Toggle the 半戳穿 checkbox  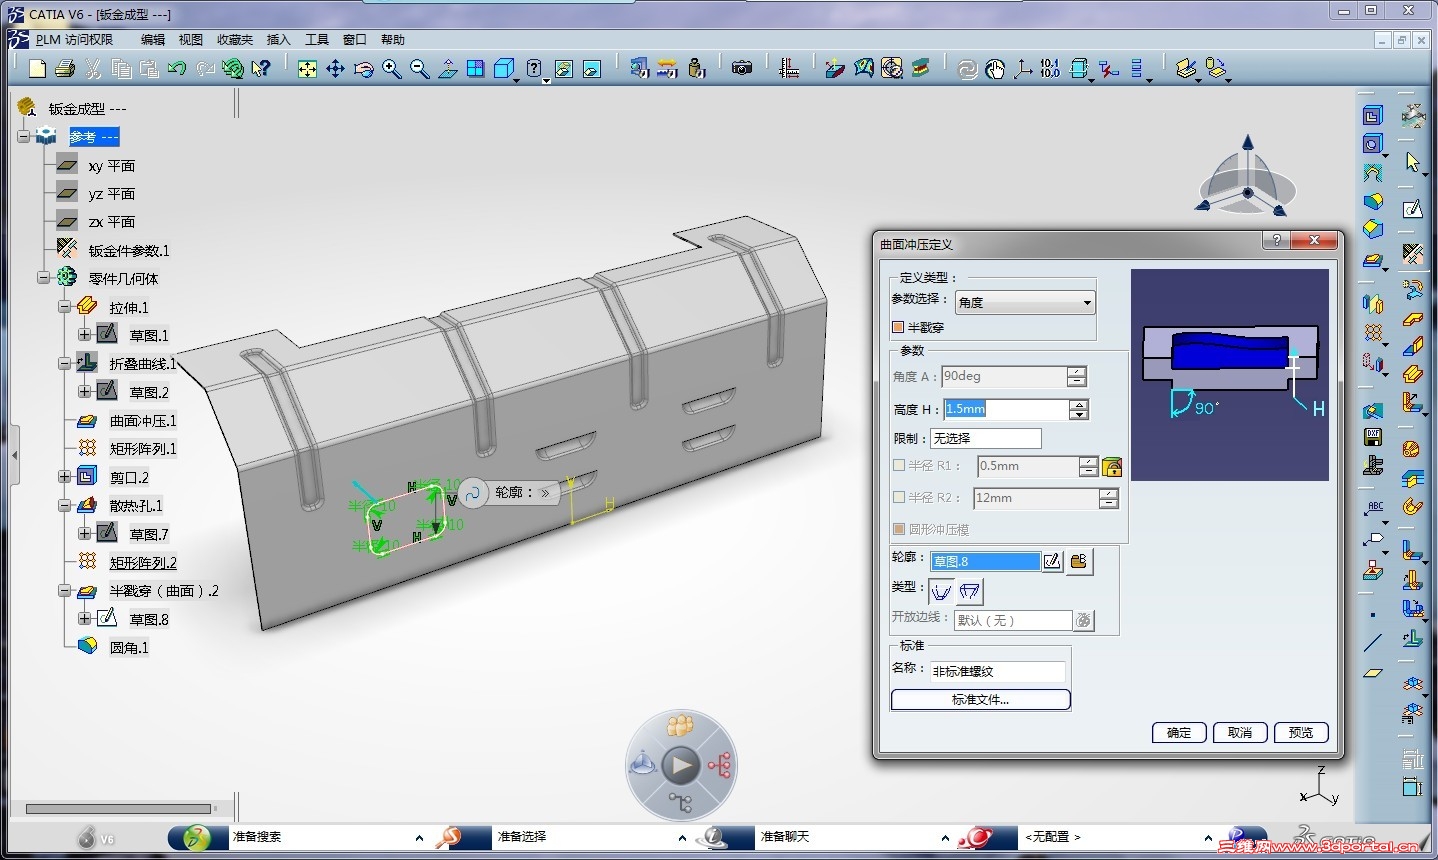point(897,327)
